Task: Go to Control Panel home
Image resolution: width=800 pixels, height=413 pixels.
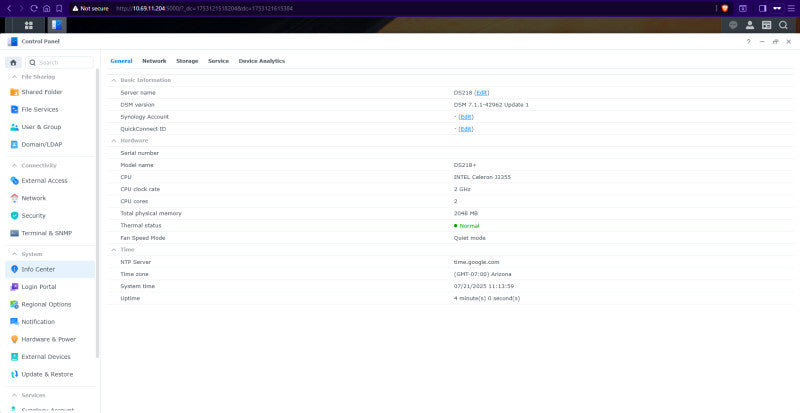Action: (x=13, y=63)
